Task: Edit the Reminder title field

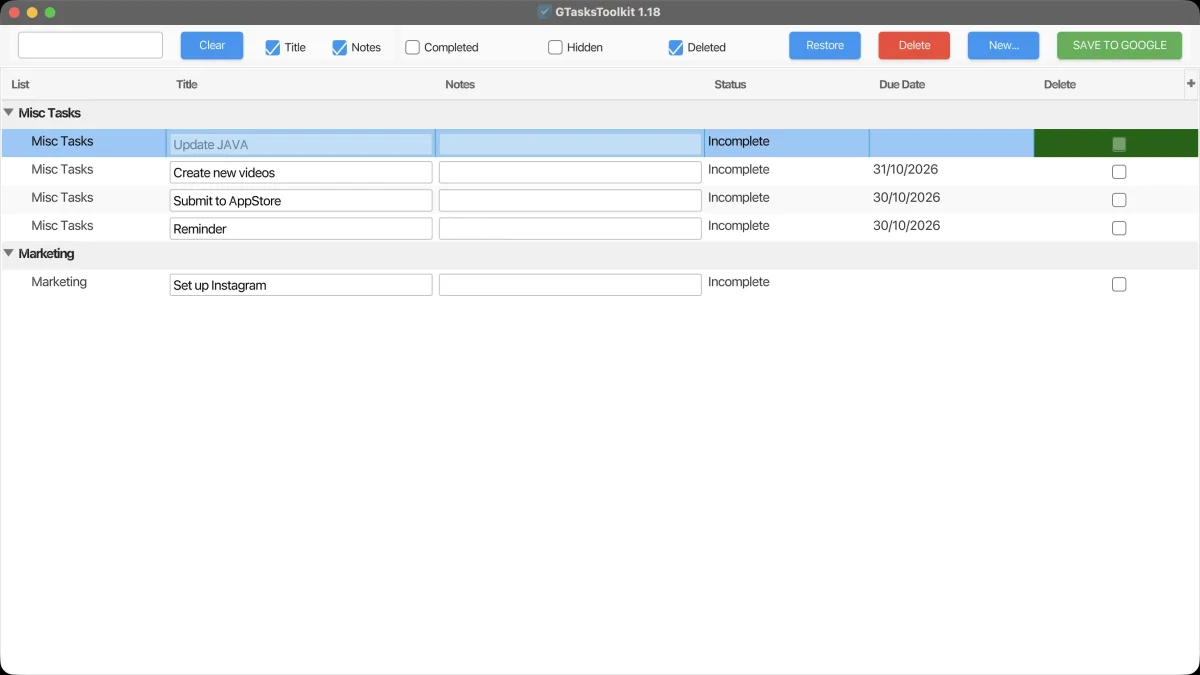Action: (301, 228)
